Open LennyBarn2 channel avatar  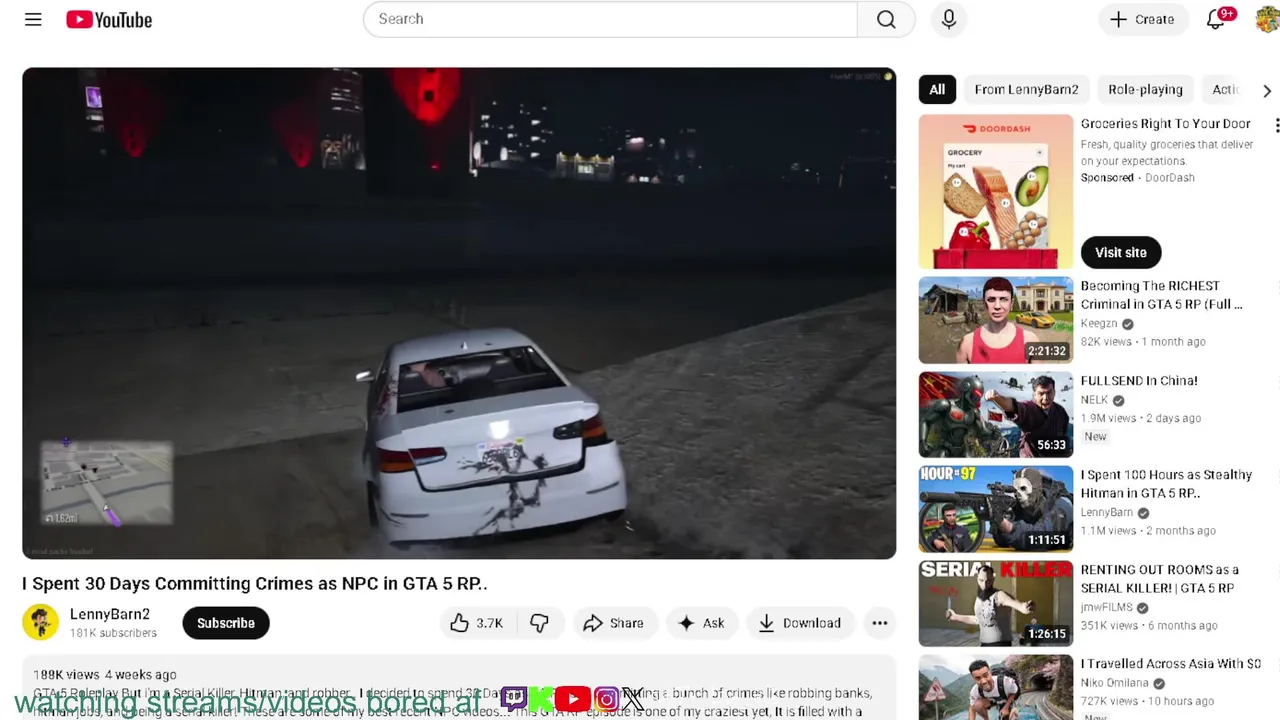[41, 622]
